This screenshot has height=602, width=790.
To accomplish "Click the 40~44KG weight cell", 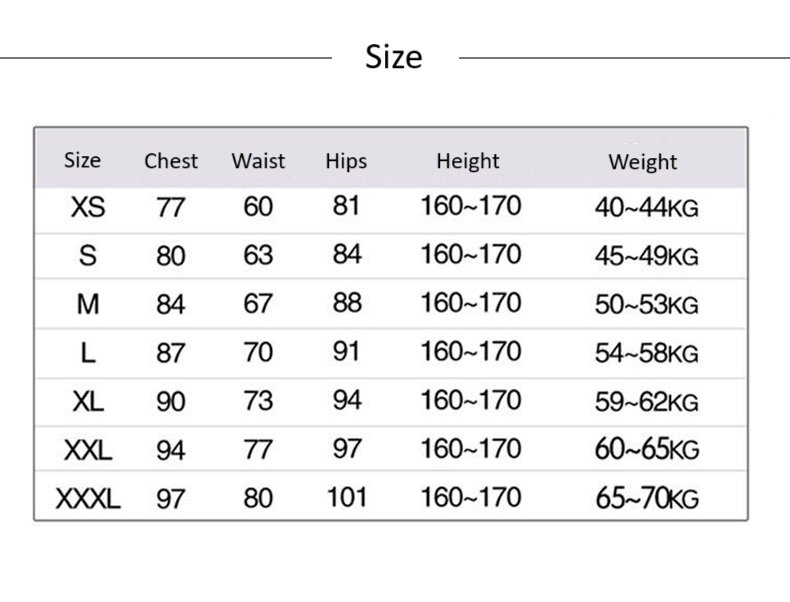I will (x=646, y=207).
